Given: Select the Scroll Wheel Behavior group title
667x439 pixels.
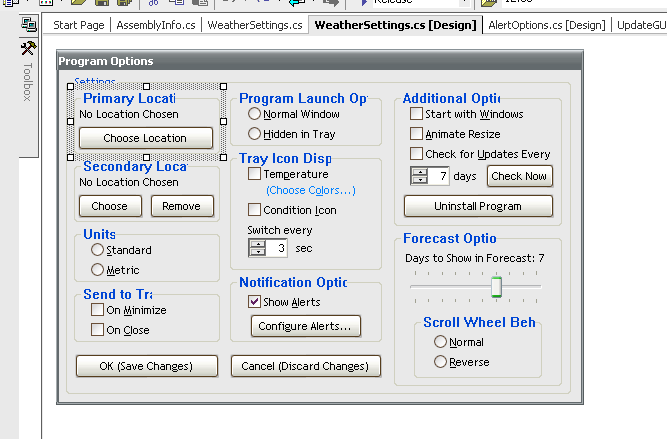Looking at the screenshot, I should 479,322.
